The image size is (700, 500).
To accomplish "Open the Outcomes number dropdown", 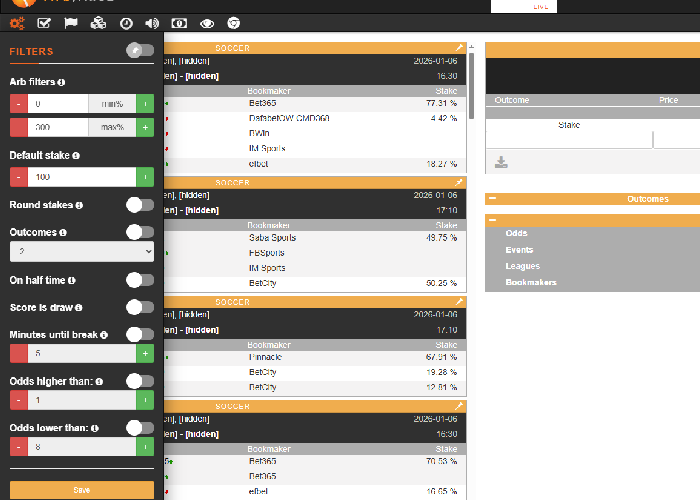I will tap(82, 251).
